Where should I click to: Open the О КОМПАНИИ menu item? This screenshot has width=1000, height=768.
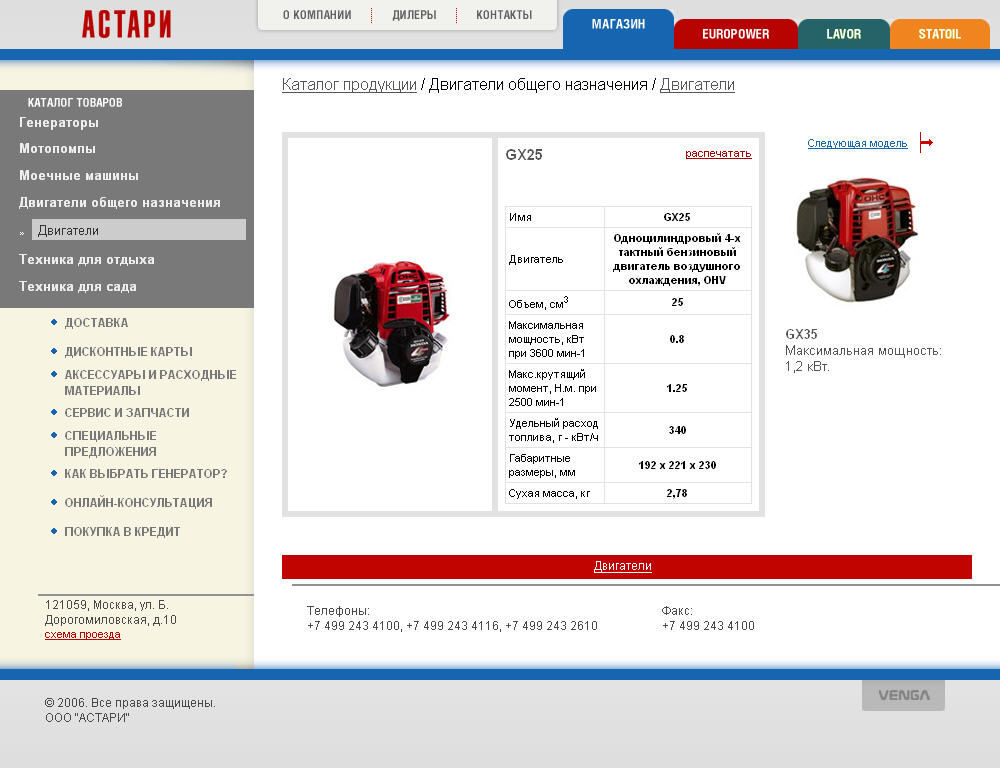click(317, 15)
